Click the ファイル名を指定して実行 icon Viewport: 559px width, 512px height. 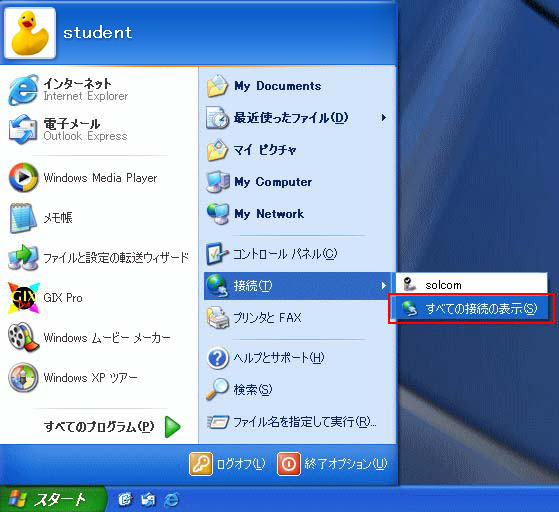(x=217, y=422)
